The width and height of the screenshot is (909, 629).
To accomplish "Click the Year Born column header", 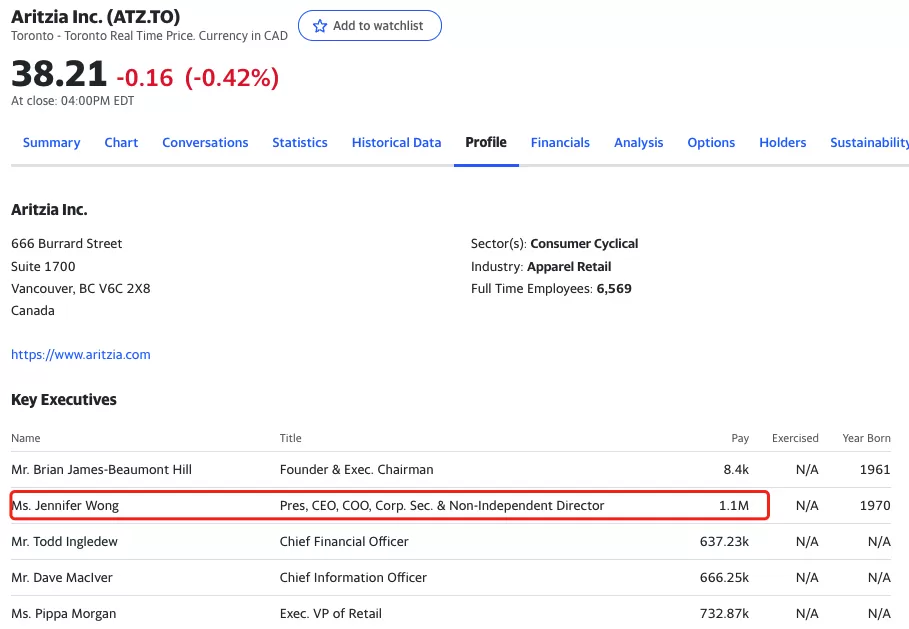I will click(x=866, y=438).
